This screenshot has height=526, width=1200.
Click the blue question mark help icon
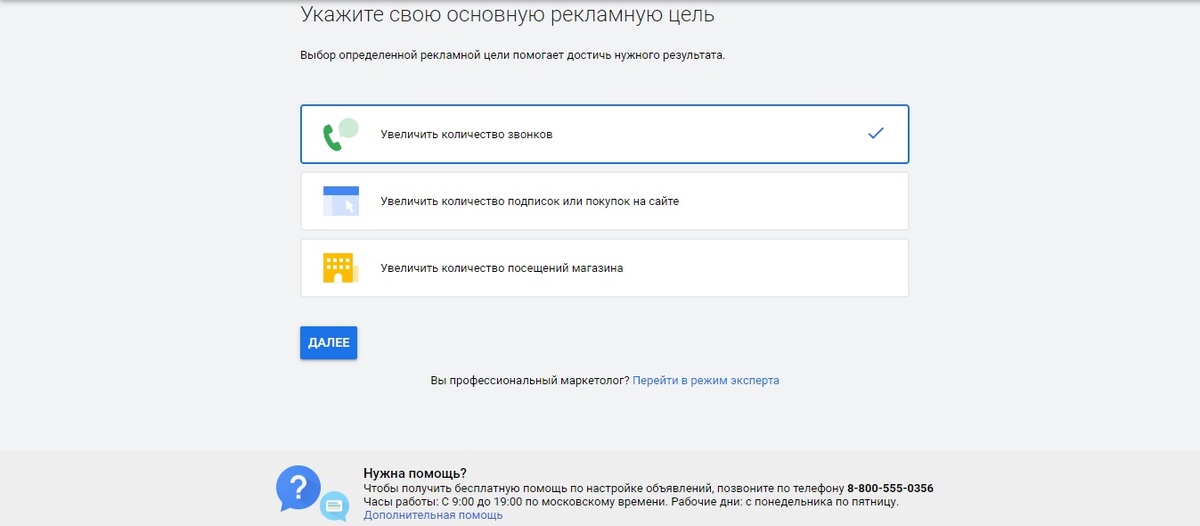(x=298, y=488)
